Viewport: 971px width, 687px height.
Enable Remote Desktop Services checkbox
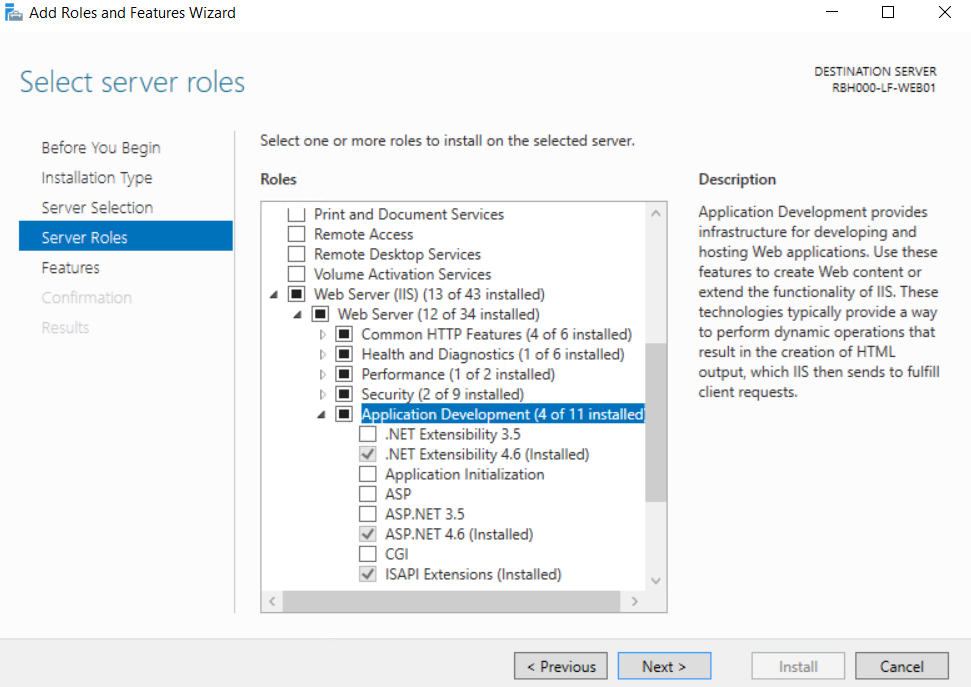pyautogui.click(x=297, y=254)
